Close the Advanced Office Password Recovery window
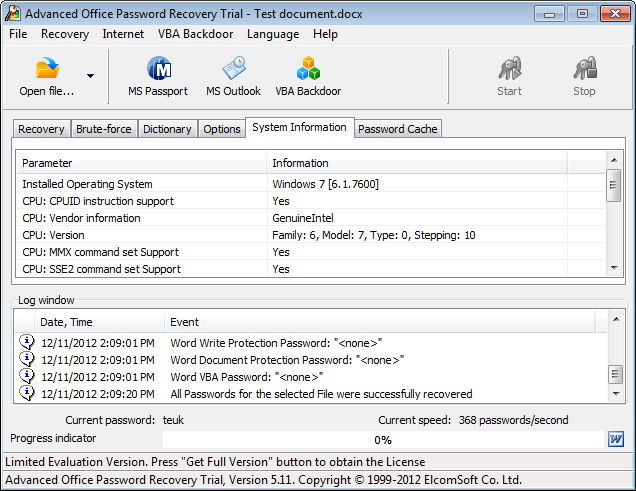Viewport: 636px width, 491px height. point(615,14)
